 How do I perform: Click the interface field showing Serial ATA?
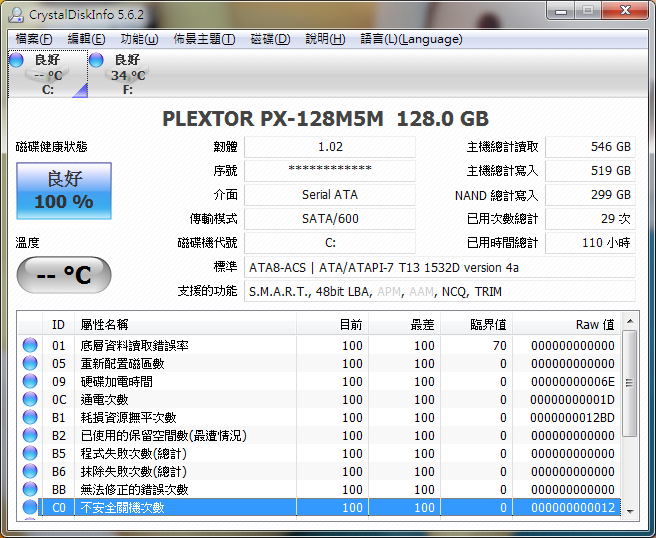pos(330,195)
